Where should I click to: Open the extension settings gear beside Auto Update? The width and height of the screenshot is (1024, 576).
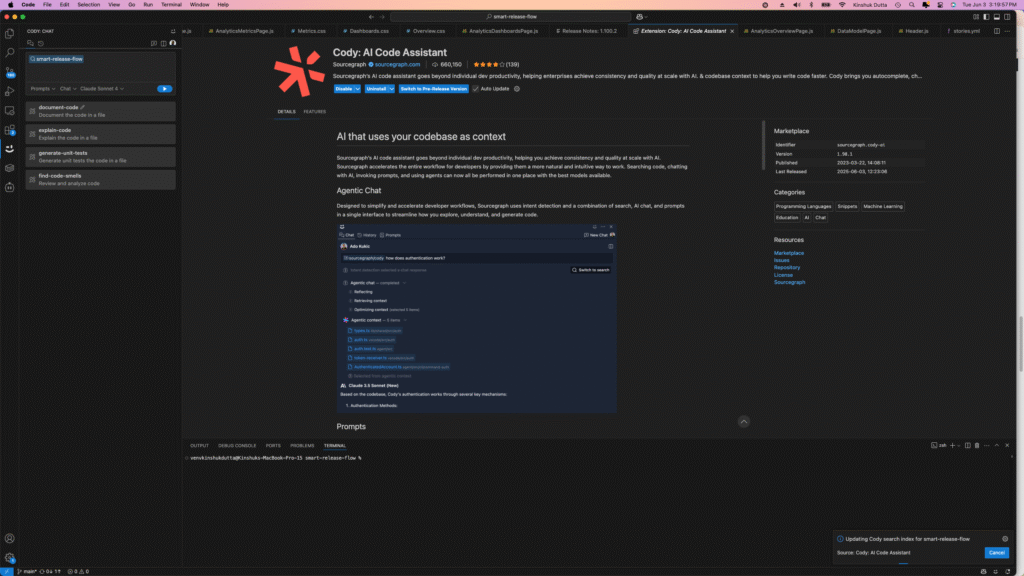point(517,89)
